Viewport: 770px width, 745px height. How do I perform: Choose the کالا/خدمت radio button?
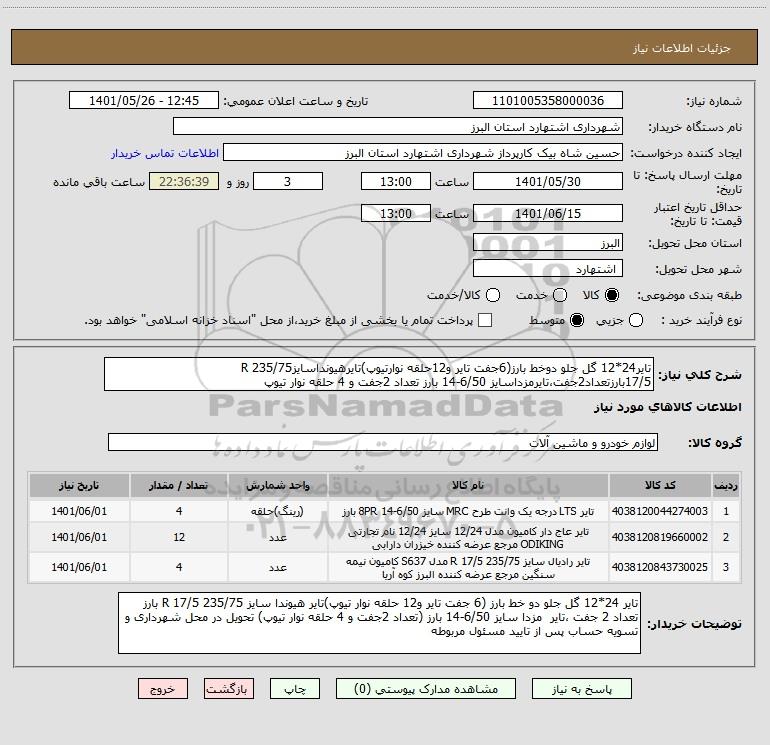(x=493, y=295)
